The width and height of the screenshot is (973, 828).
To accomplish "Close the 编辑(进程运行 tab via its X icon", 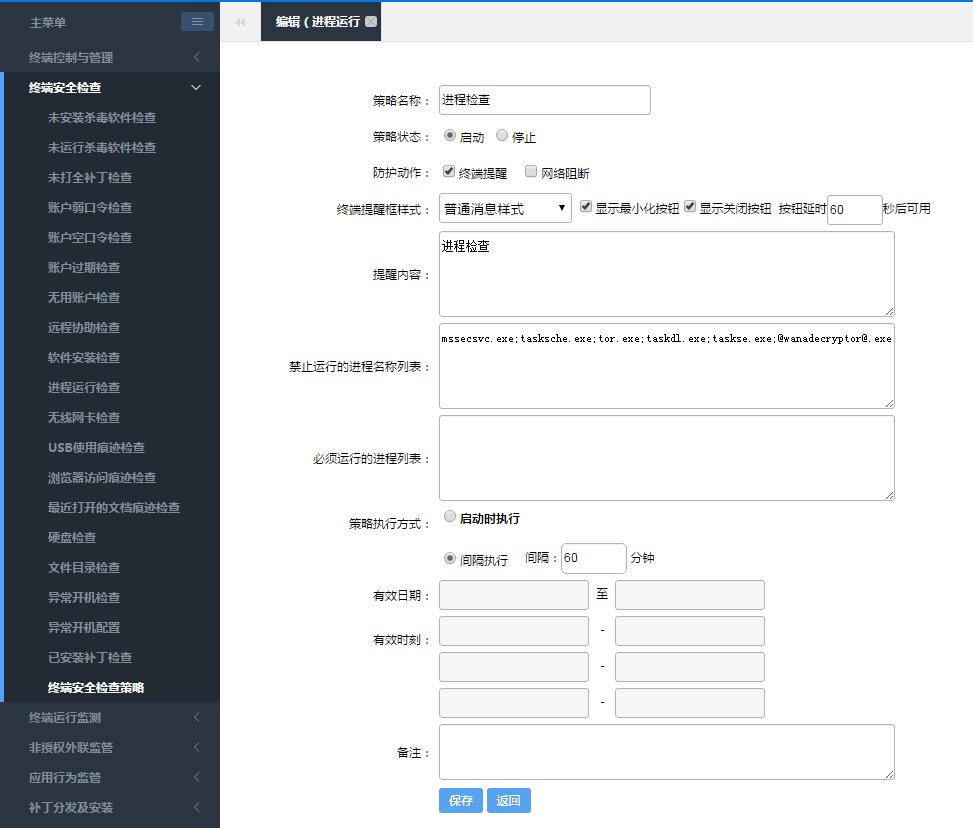I will point(371,21).
